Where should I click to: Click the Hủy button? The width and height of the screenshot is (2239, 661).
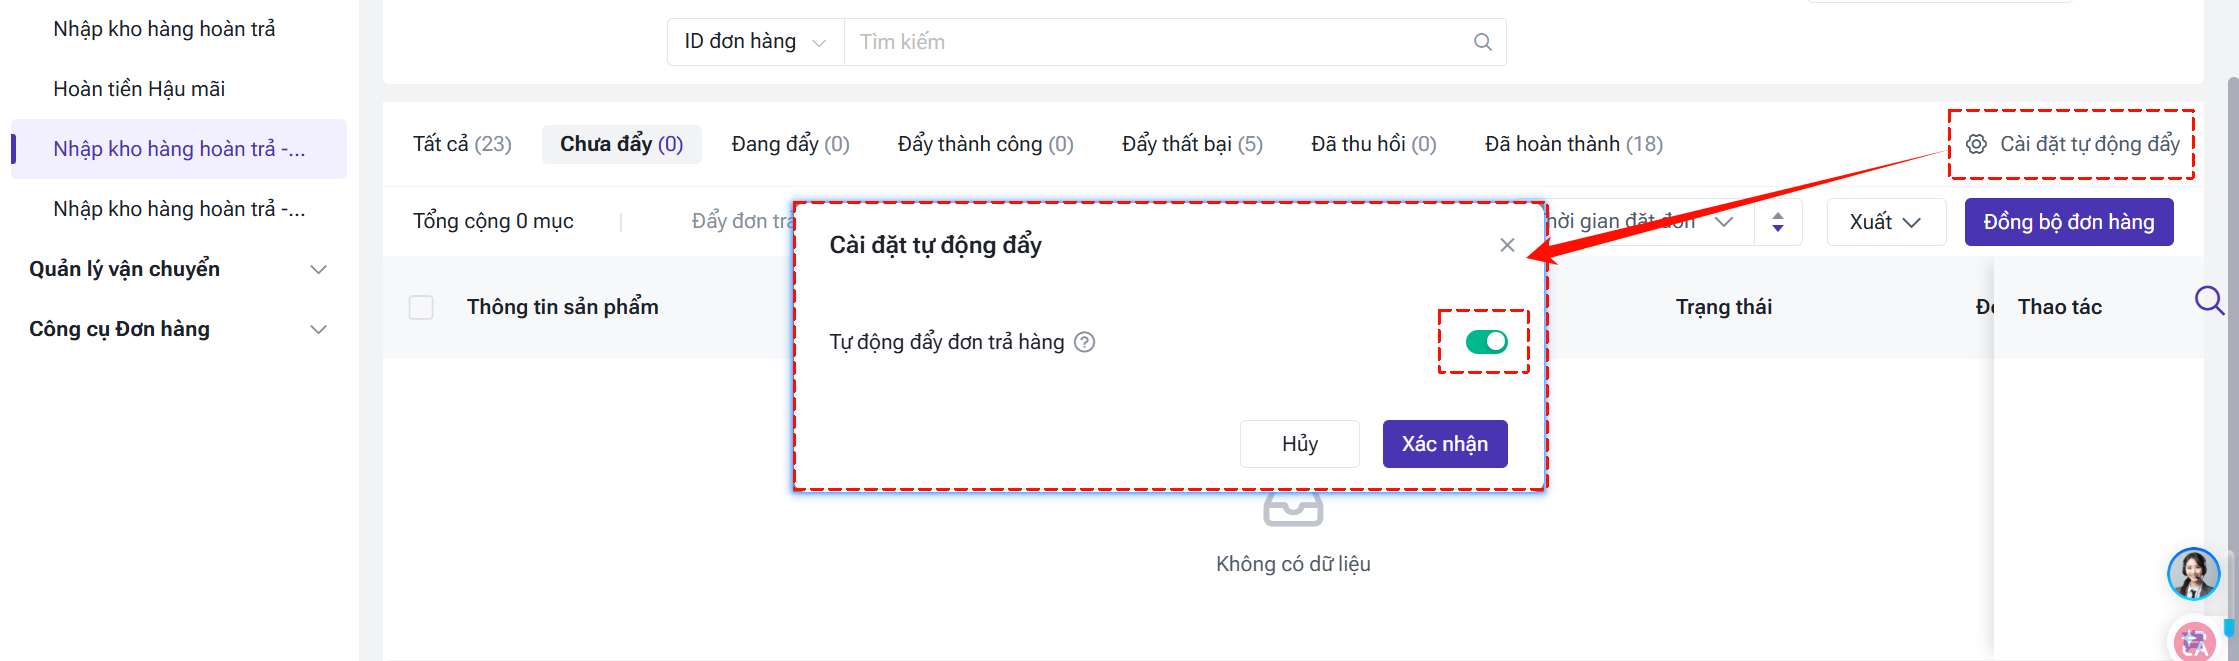click(1299, 444)
